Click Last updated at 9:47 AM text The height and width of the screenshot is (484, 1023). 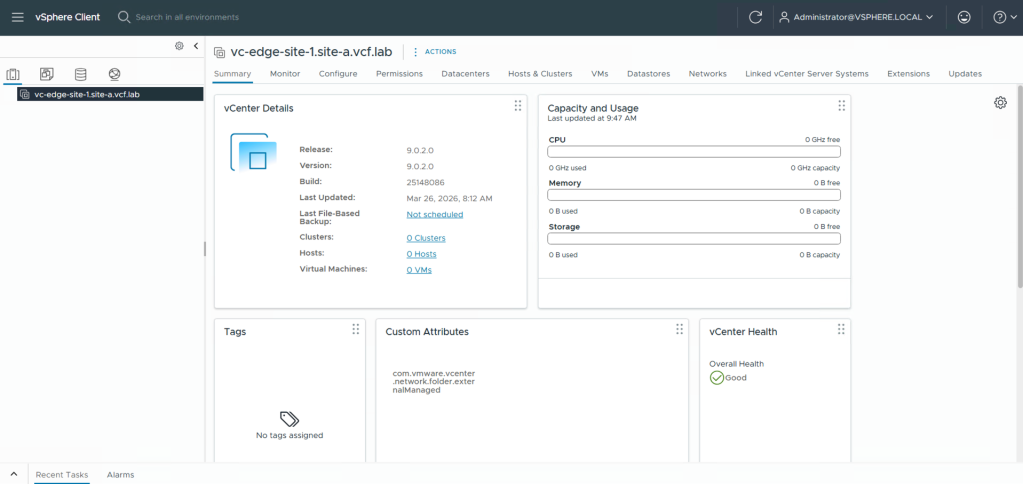pyautogui.click(x=592, y=119)
